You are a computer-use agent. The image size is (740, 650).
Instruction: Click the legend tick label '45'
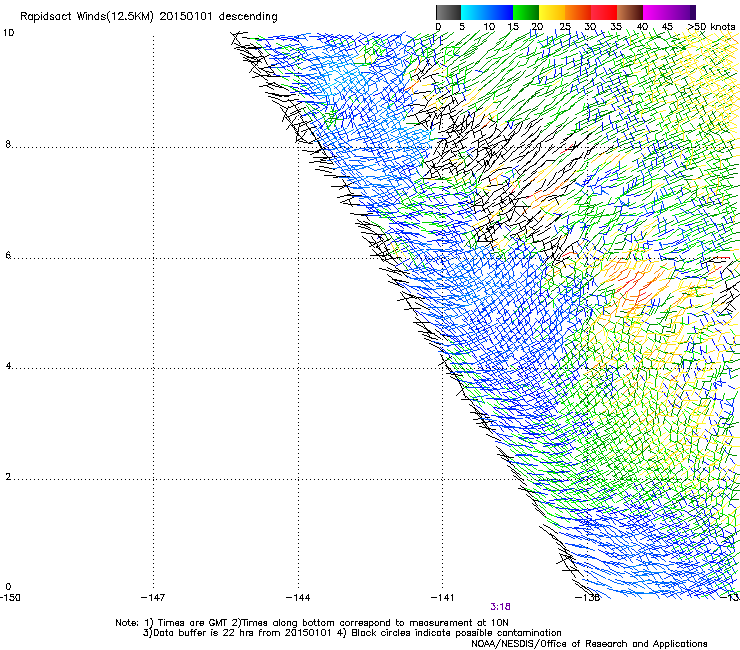point(667,27)
